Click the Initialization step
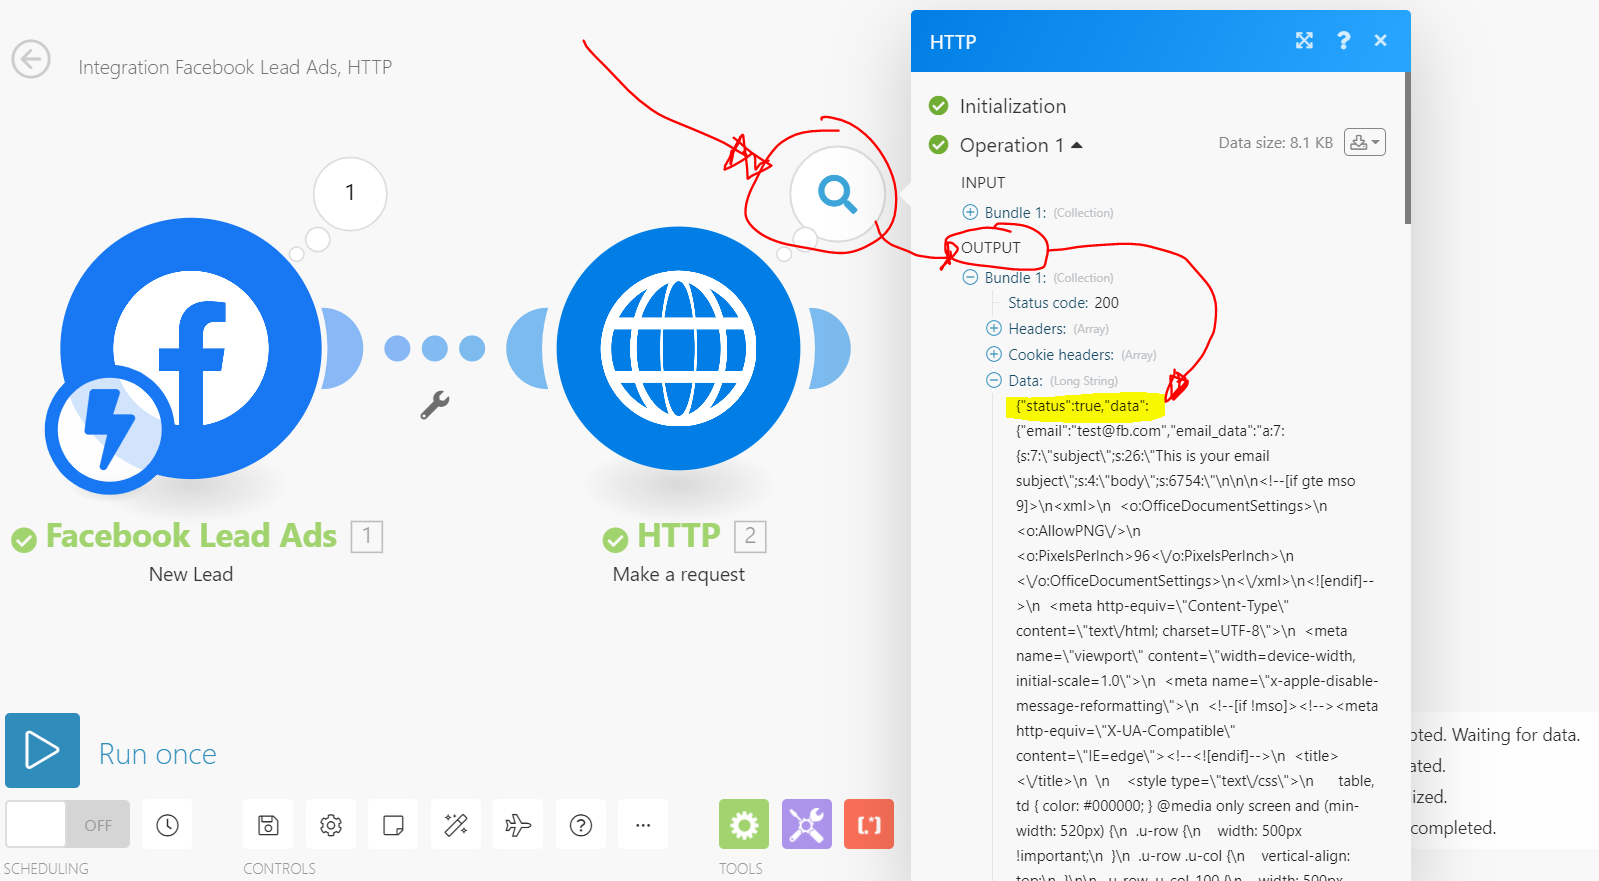Screen dimensions: 1599x881 1012,106
